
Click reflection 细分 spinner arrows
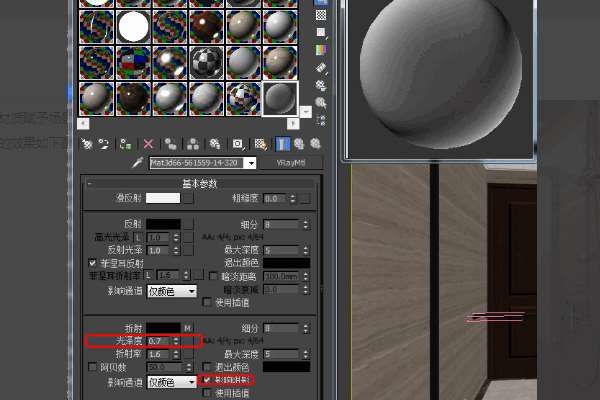(x=306, y=224)
